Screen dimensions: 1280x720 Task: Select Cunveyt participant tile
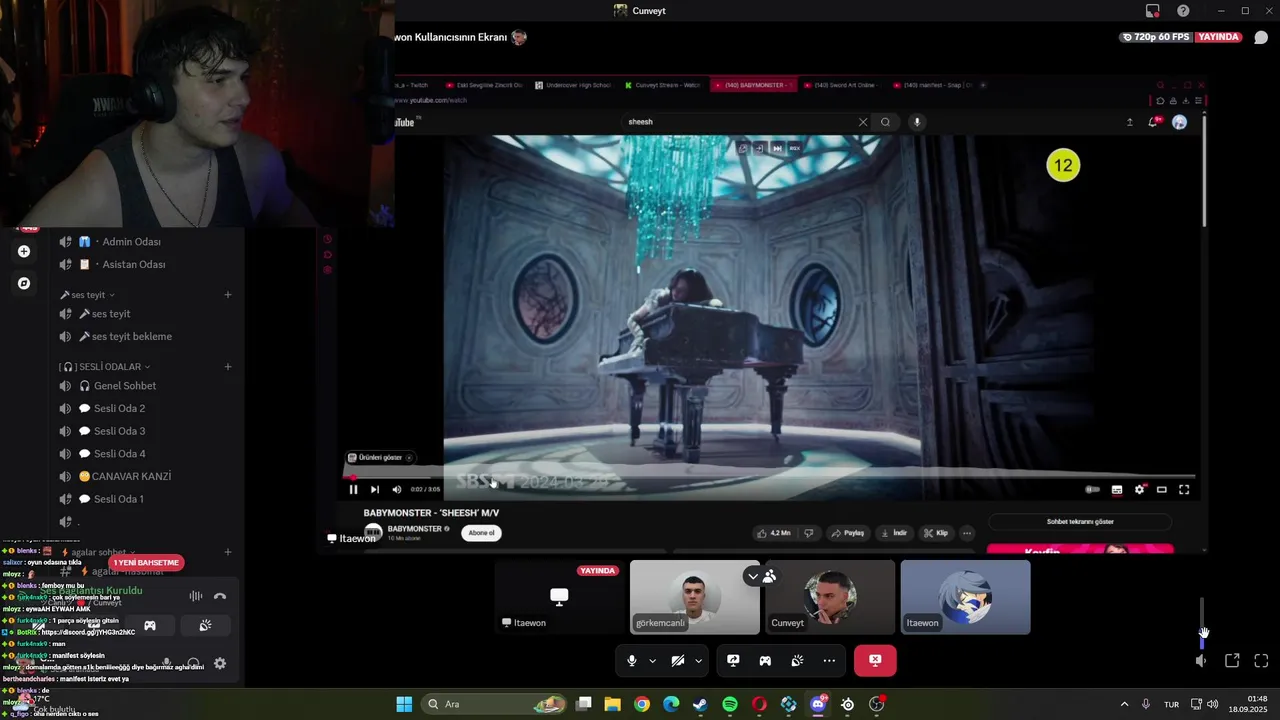tap(830, 597)
